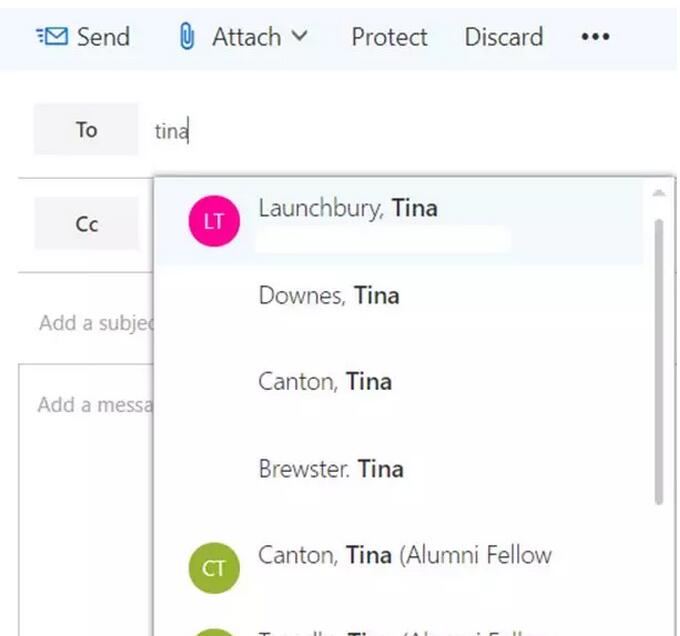This screenshot has width=680, height=636.
Task: Click the paperclip Attach icon
Action: (186, 37)
